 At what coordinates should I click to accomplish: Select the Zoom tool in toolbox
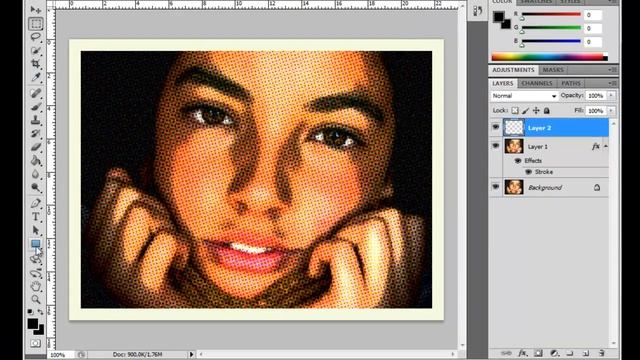click(x=36, y=300)
